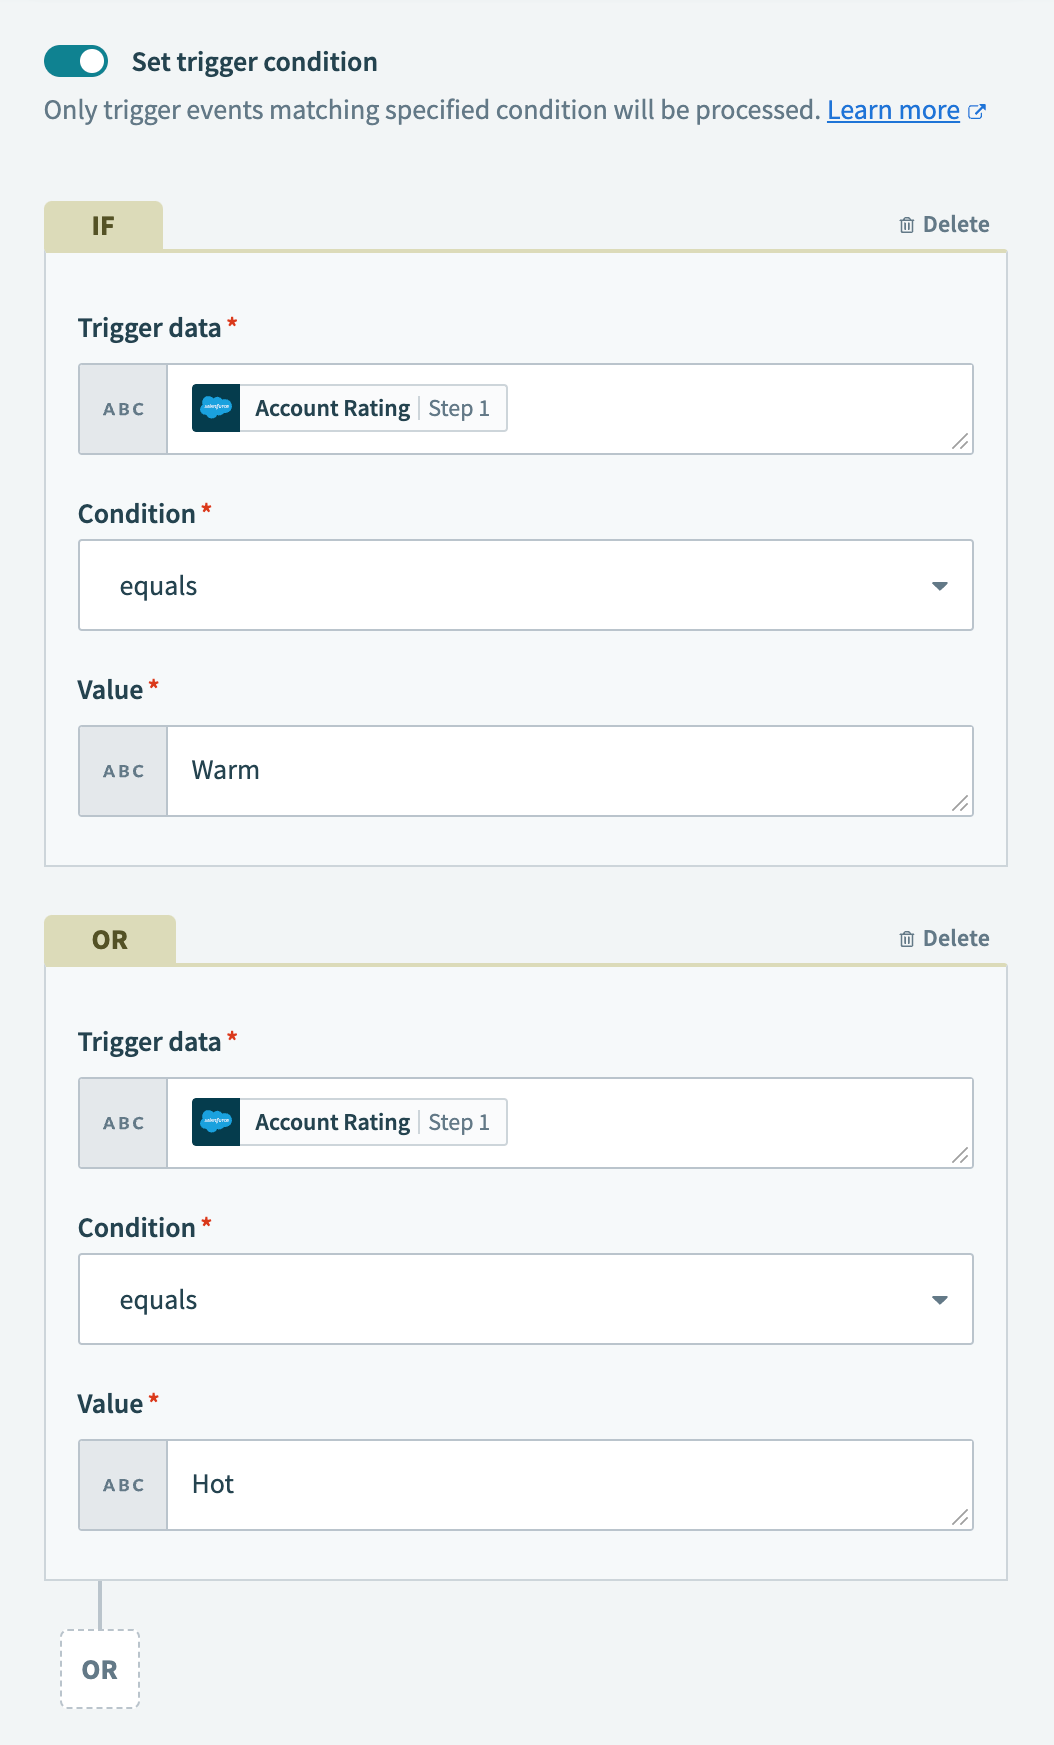Open the Learn more link
Viewport: 1054px width, 1745px height.
coord(893,110)
